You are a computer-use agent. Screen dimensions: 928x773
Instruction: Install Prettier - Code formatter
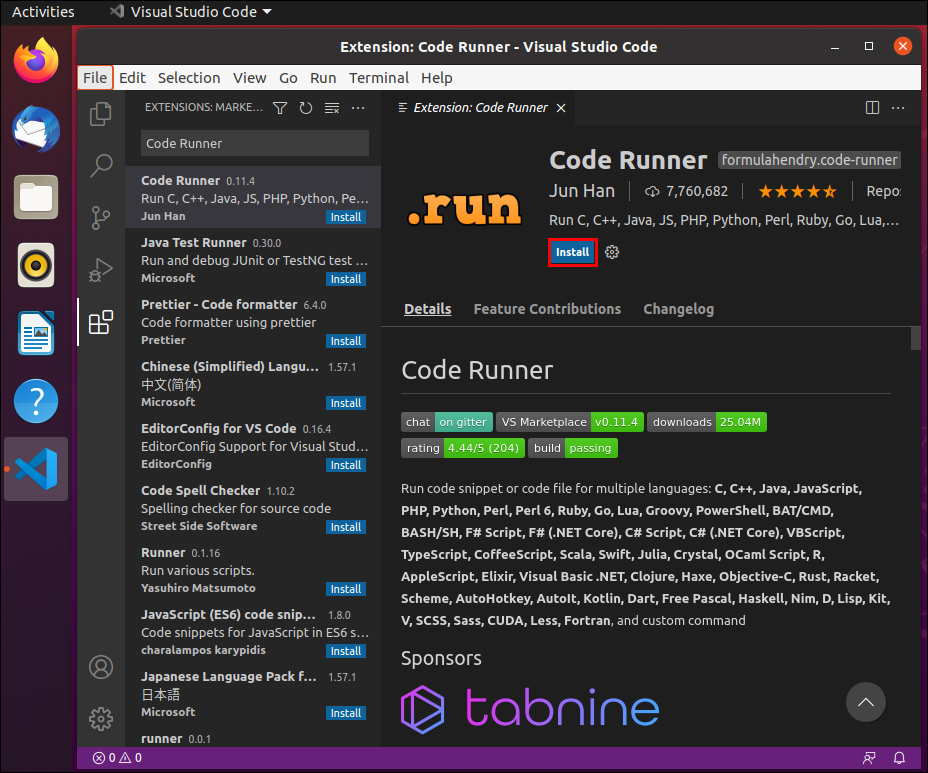(x=346, y=342)
